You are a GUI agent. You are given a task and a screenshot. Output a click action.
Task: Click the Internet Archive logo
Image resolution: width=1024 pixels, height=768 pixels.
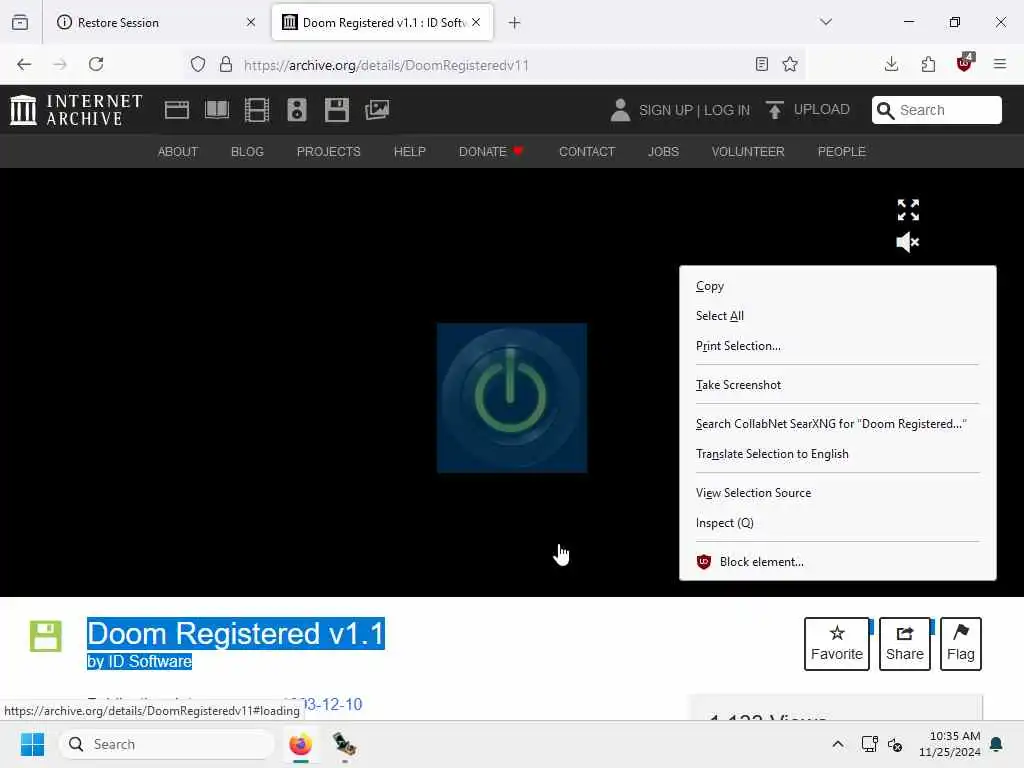pos(76,110)
